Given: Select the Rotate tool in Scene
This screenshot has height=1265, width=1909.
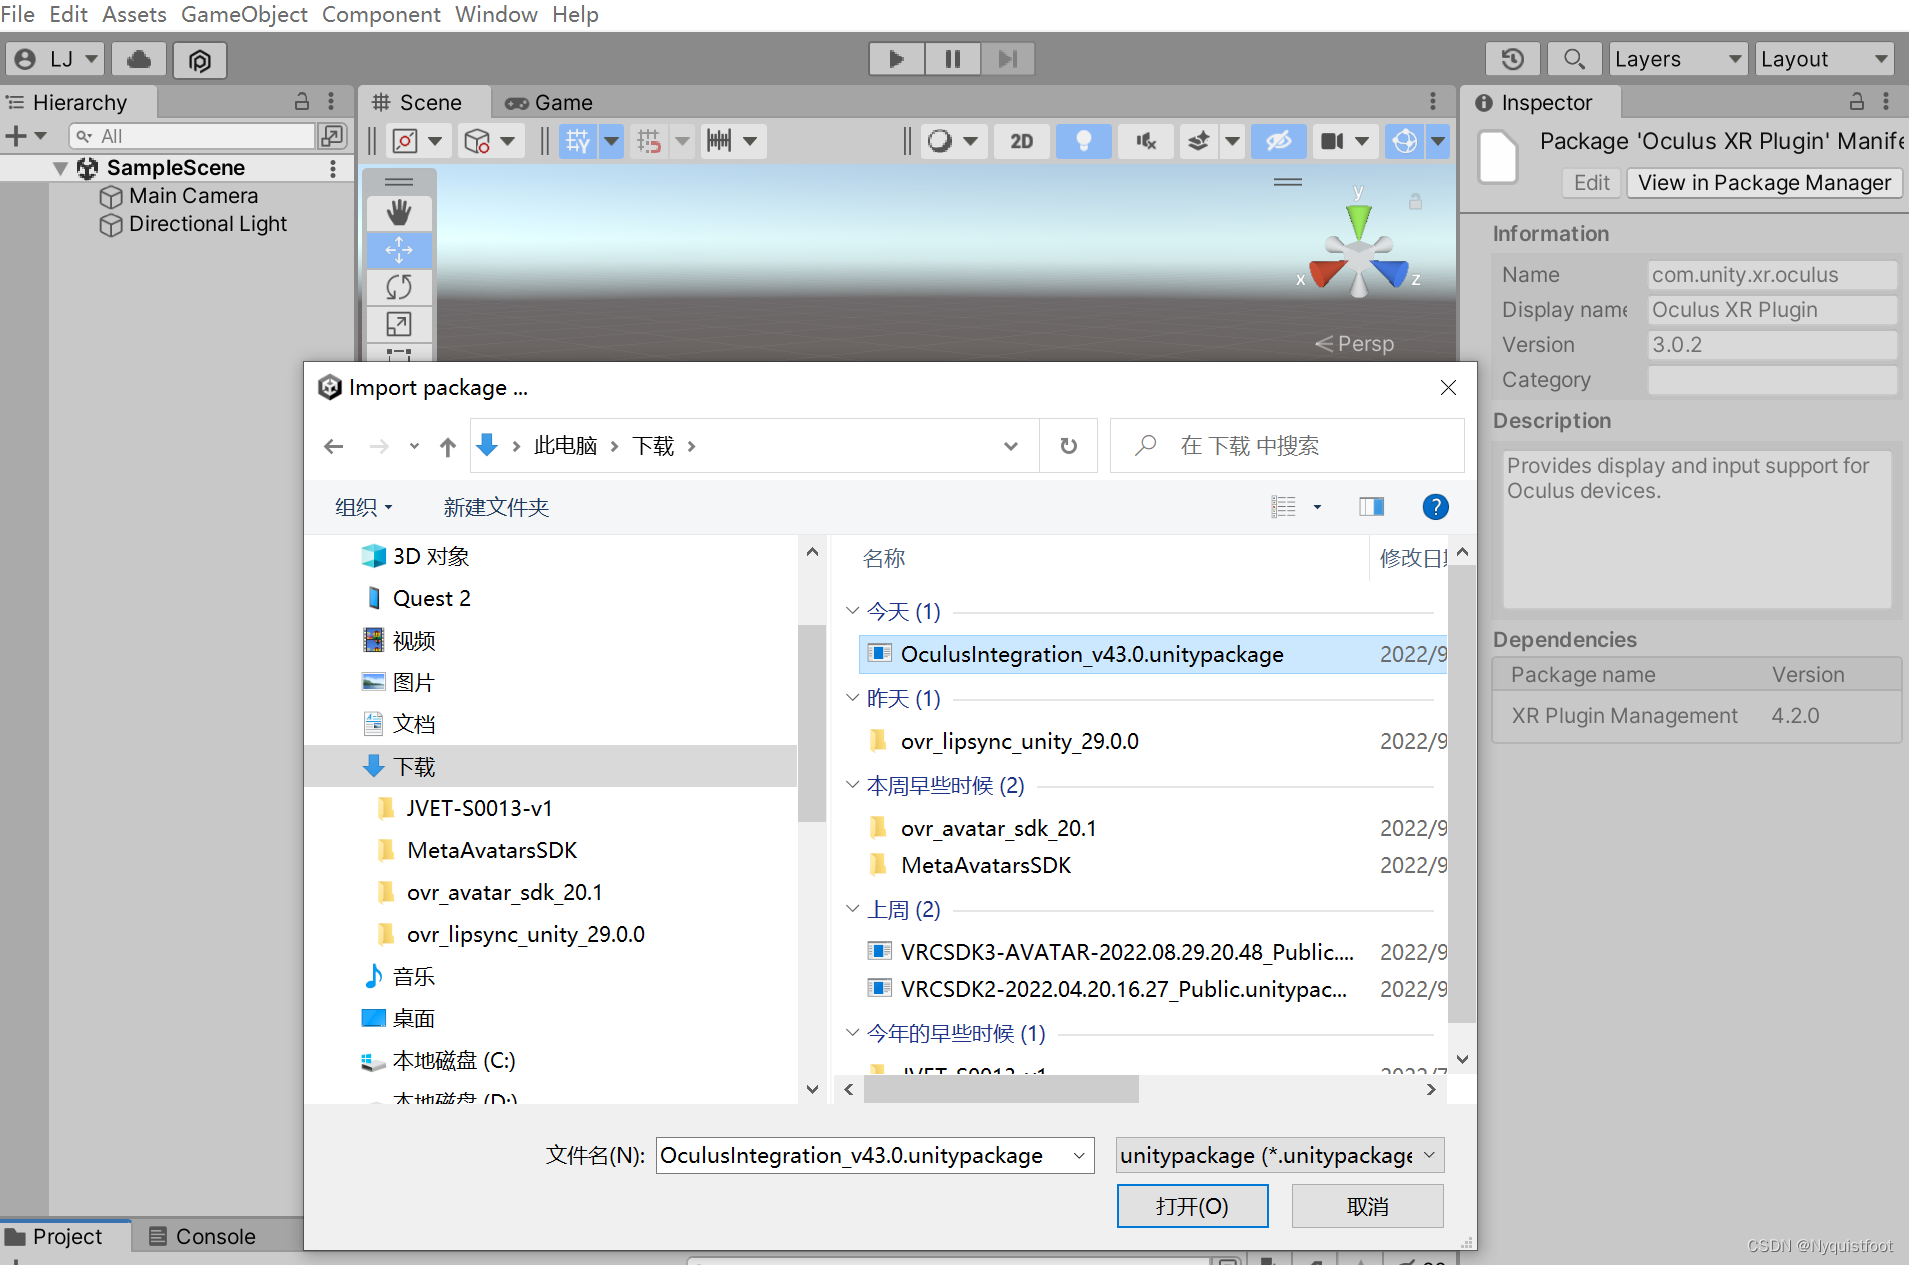Looking at the screenshot, I should tap(399, 287).
